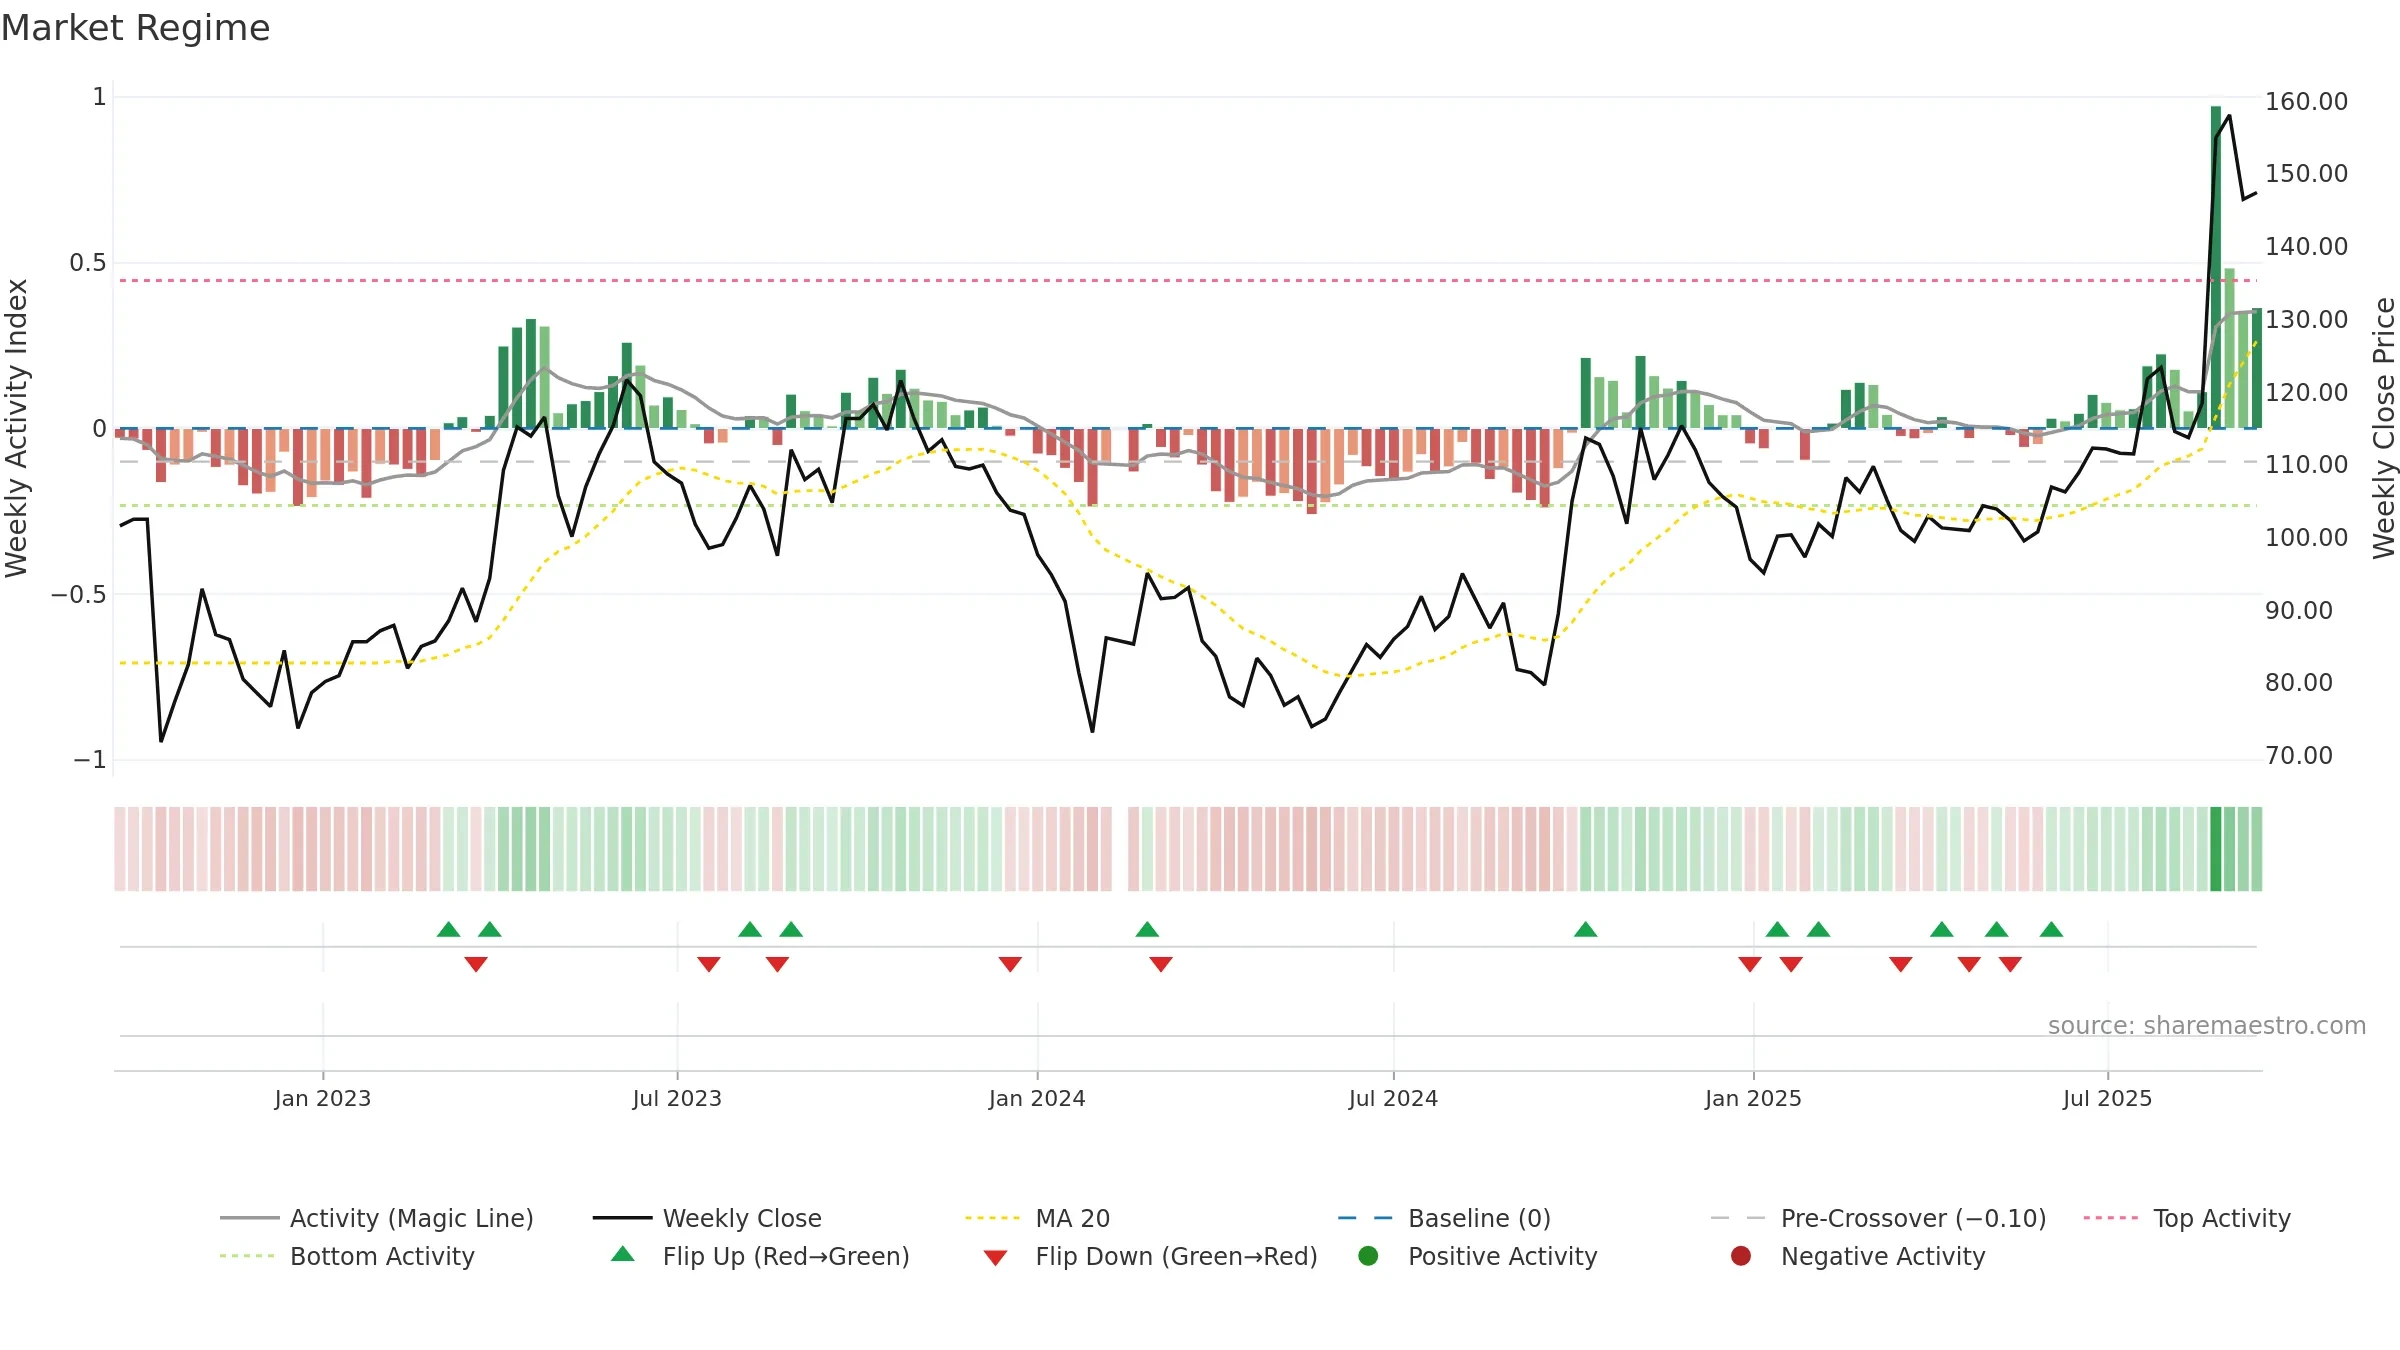The height and width of the screenshot is (1350, 2400).
Task: Select the first green flip-up marker after Jan 2023
Action: pyautogui.click(x=449, y=930)
